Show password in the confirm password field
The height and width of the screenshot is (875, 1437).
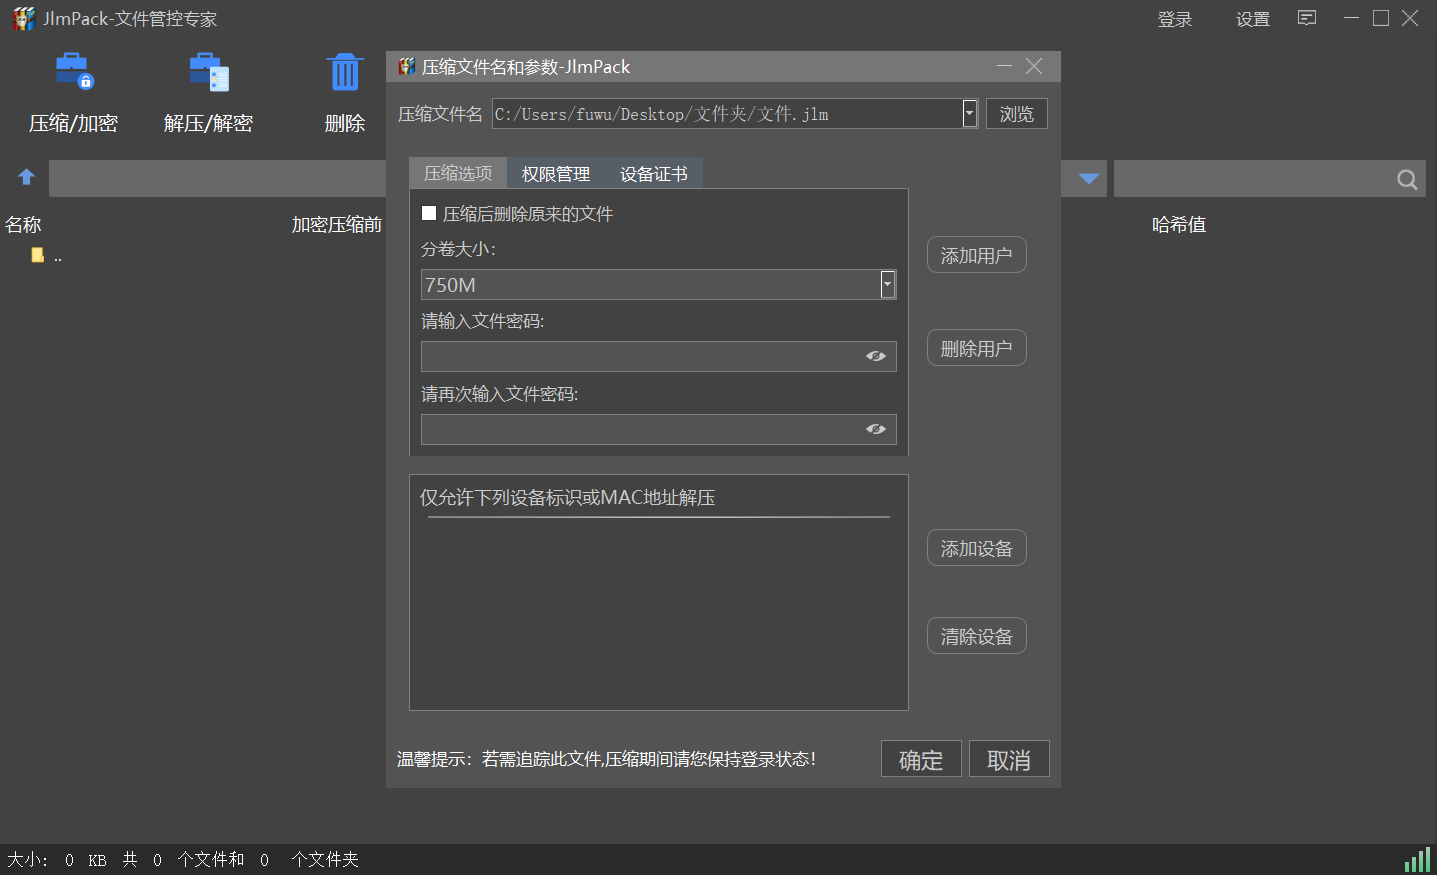(876, 429)
